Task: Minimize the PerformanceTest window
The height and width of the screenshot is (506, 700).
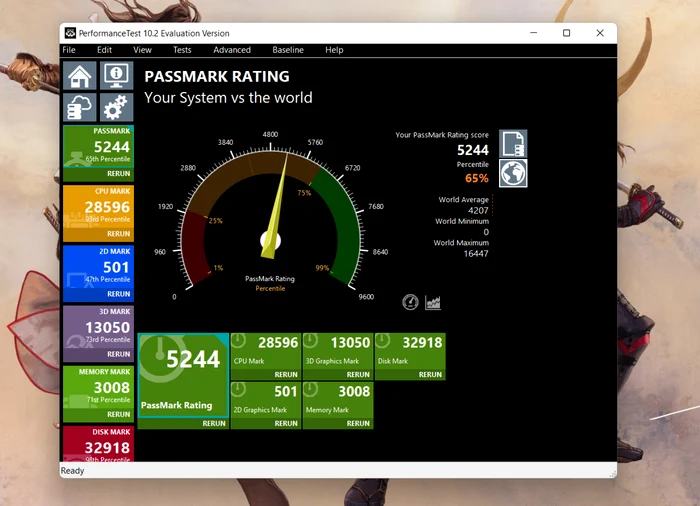Action: [533, 33]
